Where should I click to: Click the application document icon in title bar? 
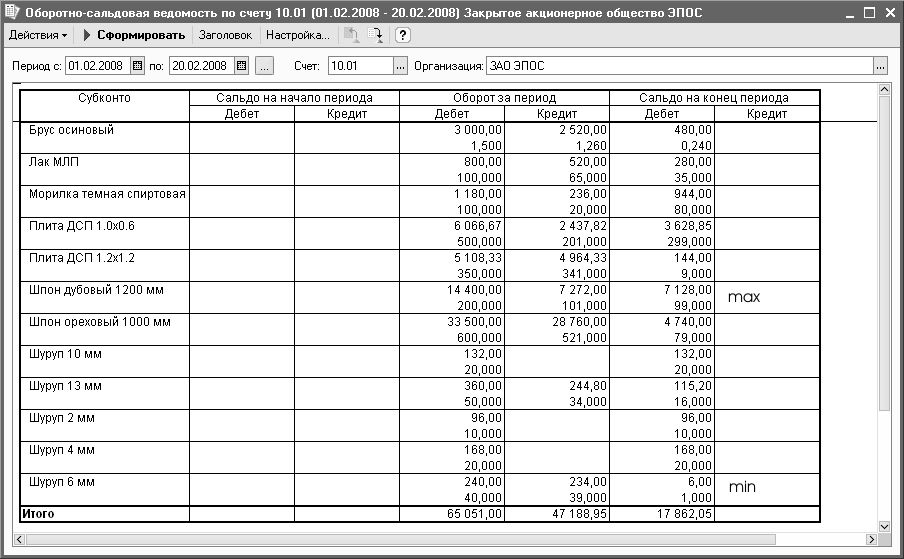pyautogui.click(x=12, y=12)
